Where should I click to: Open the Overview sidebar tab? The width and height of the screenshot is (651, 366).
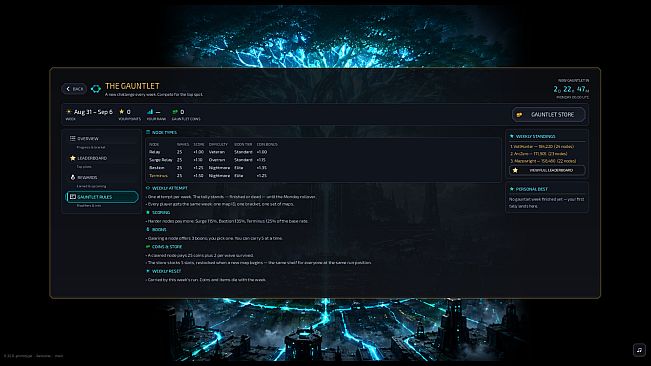tap(102, 139)
